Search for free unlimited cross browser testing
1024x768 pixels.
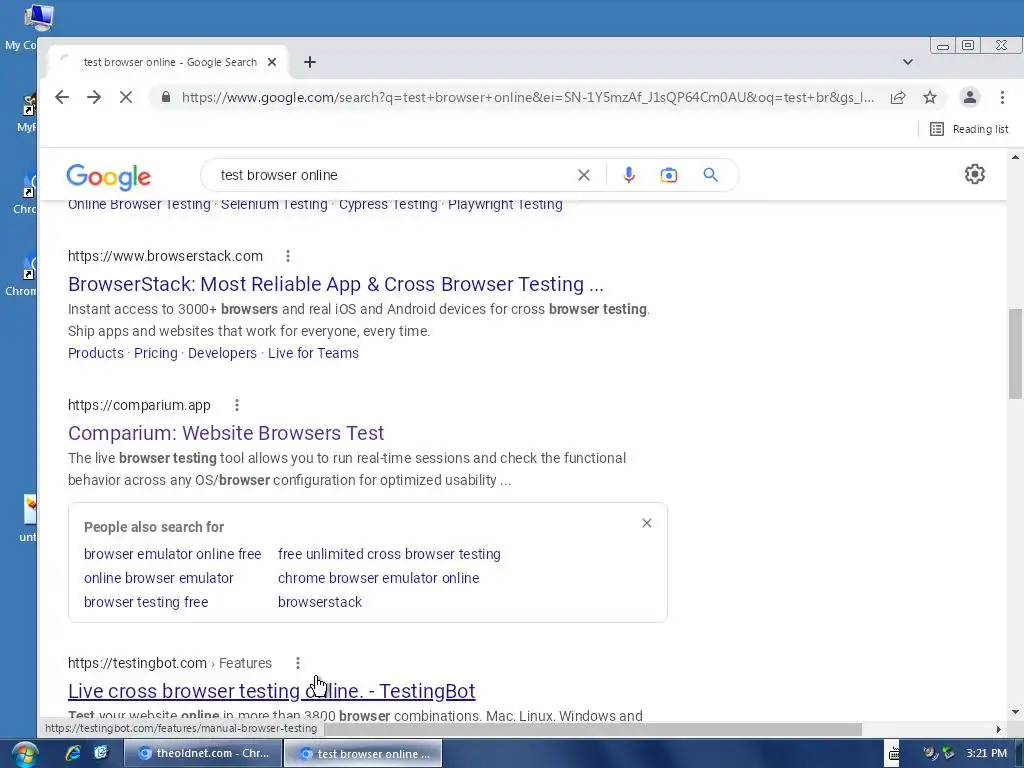click(389, 554)
